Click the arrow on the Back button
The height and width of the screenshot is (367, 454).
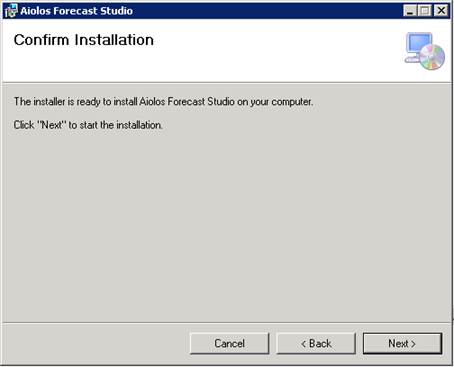(303, 344)
